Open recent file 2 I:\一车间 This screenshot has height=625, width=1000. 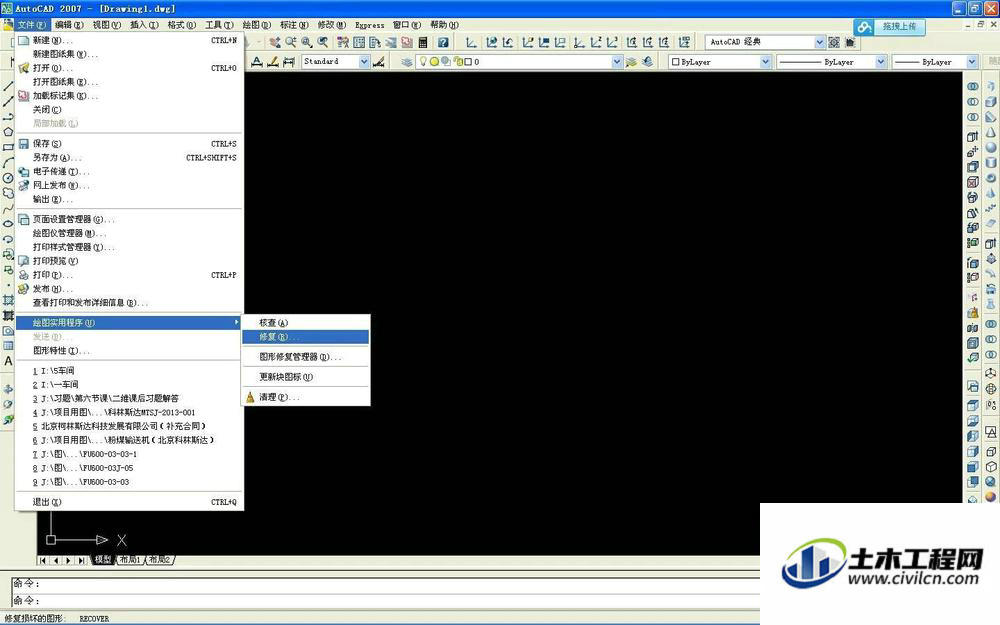click(128, 385)
